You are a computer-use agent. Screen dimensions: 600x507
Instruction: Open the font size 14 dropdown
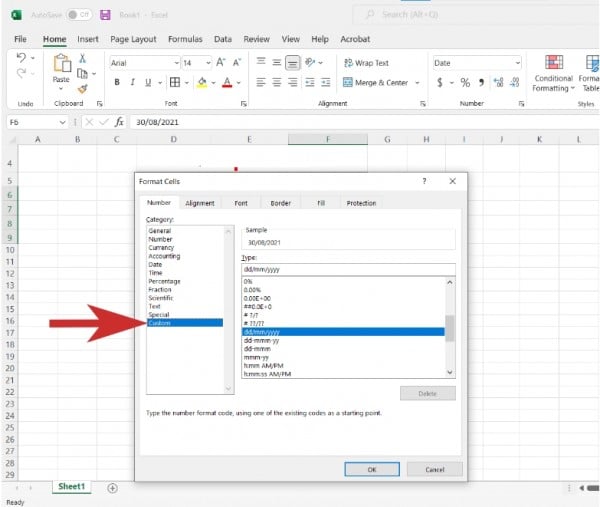click(x=208, y=63)
